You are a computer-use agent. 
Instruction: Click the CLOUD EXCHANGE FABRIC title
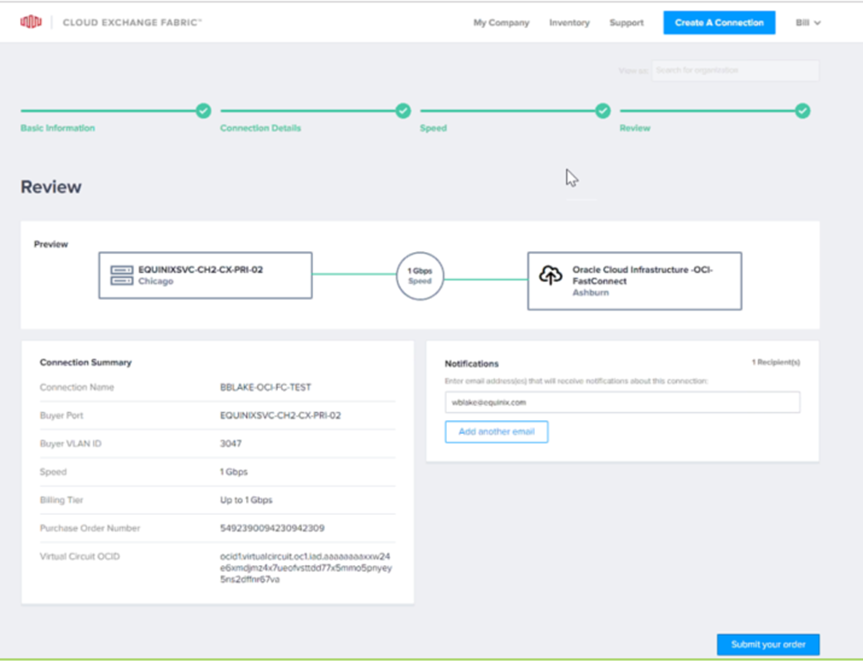pos(132,23)
